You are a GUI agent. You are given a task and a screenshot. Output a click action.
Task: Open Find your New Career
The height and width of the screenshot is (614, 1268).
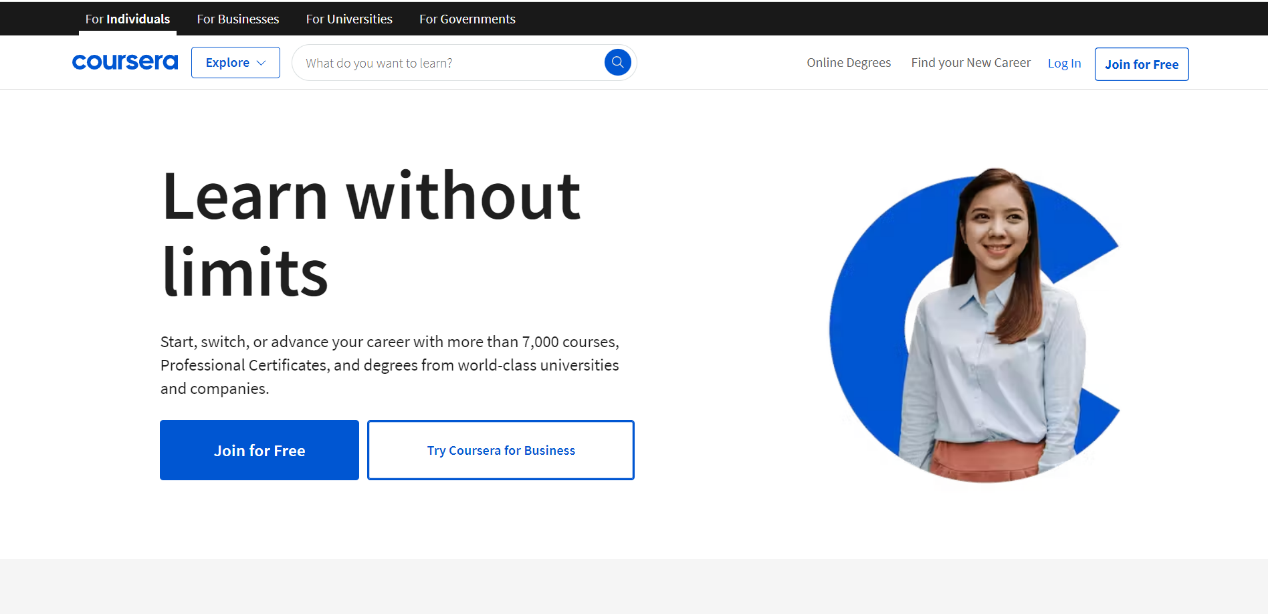tap(970, 62)
